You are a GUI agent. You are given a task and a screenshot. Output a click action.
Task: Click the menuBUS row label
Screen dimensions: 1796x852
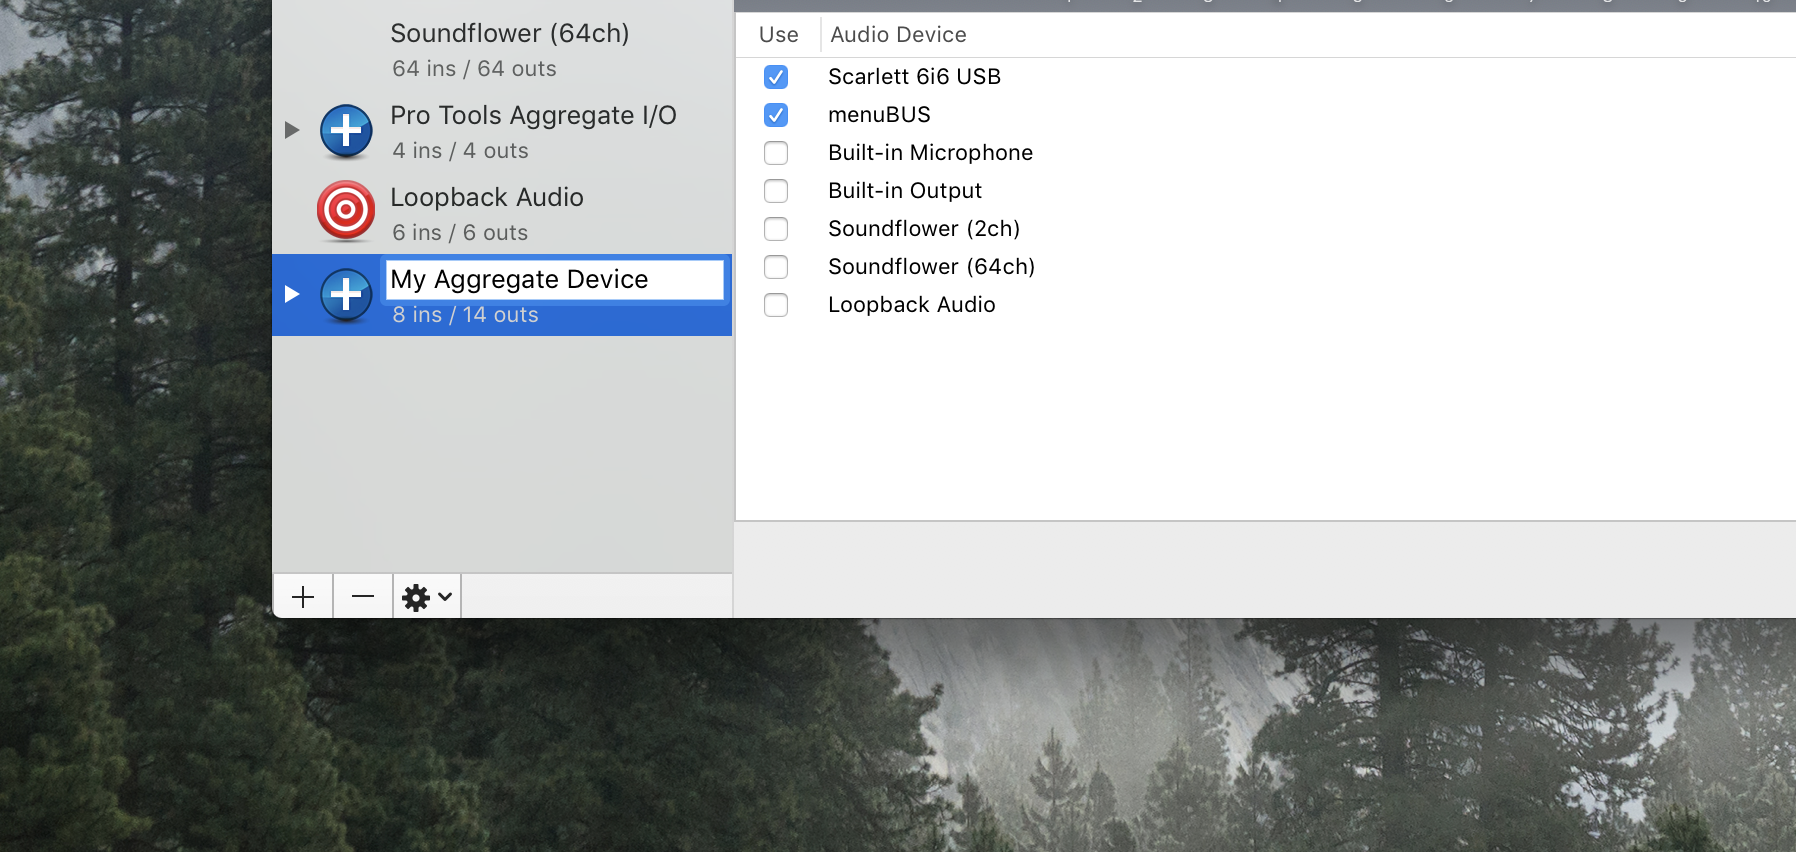point(879,115)
